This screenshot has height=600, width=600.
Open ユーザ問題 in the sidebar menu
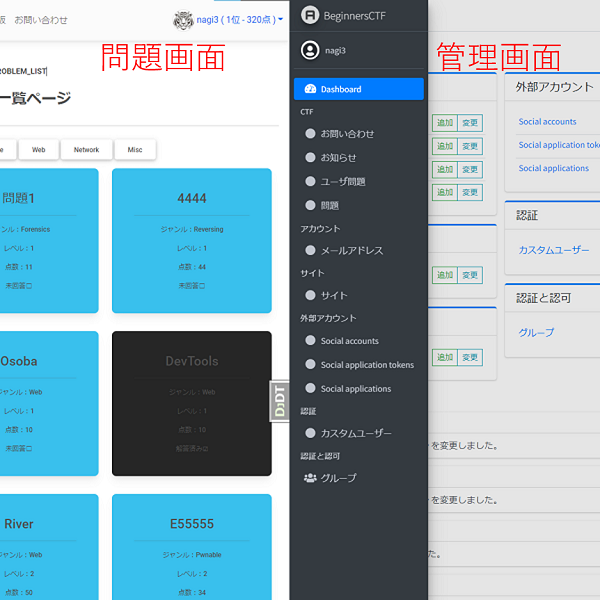[342, 181]
